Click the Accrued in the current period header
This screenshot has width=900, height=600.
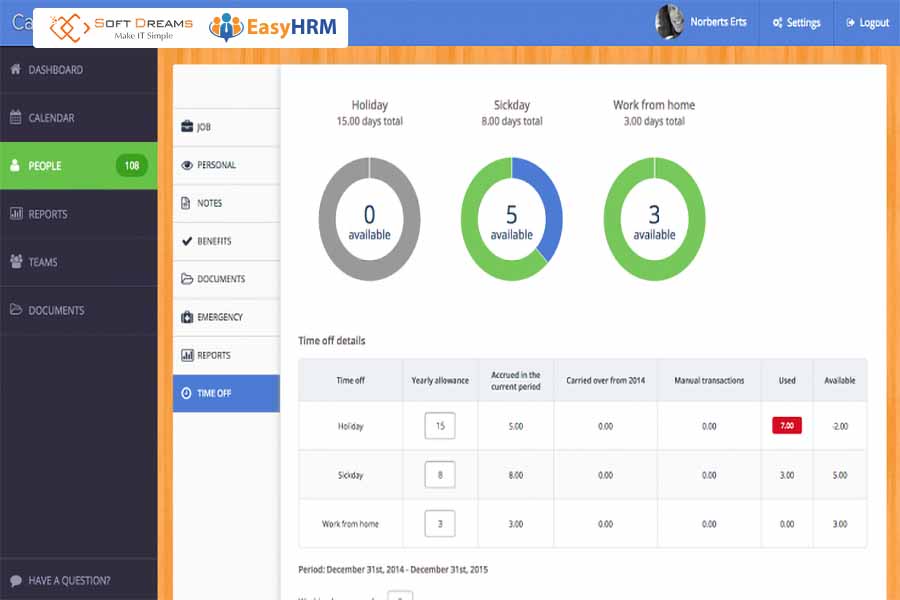tap(515, 380)
